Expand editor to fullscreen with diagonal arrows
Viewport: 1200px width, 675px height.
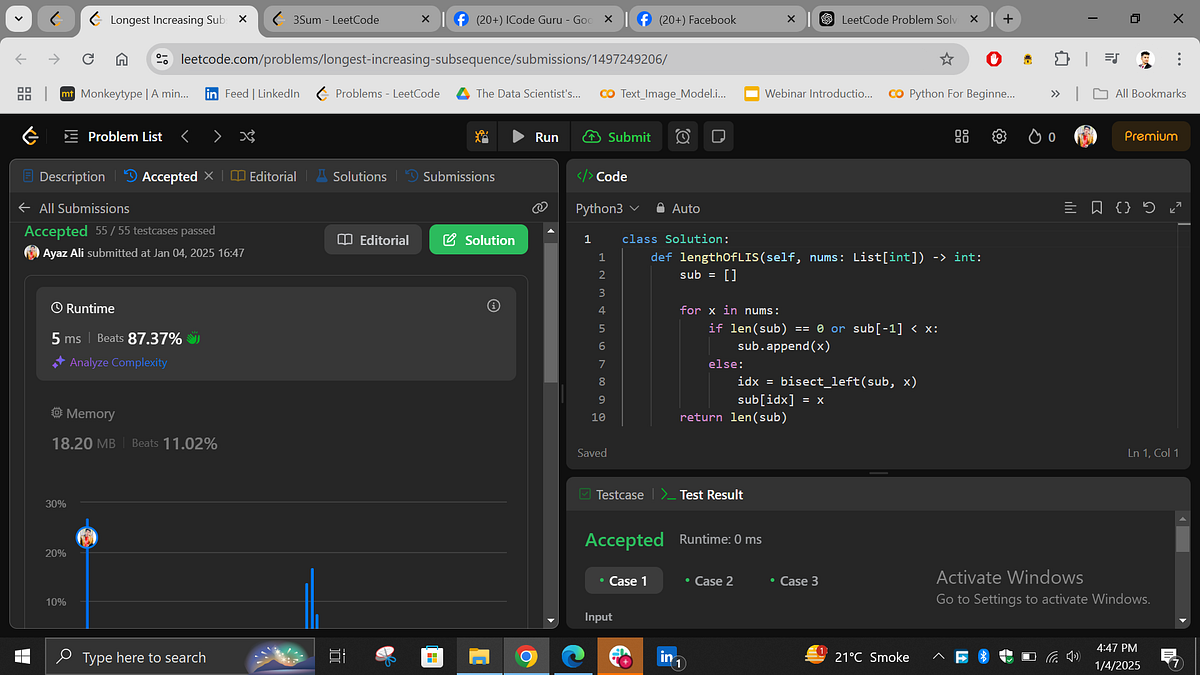click(x=1174, y=207)
